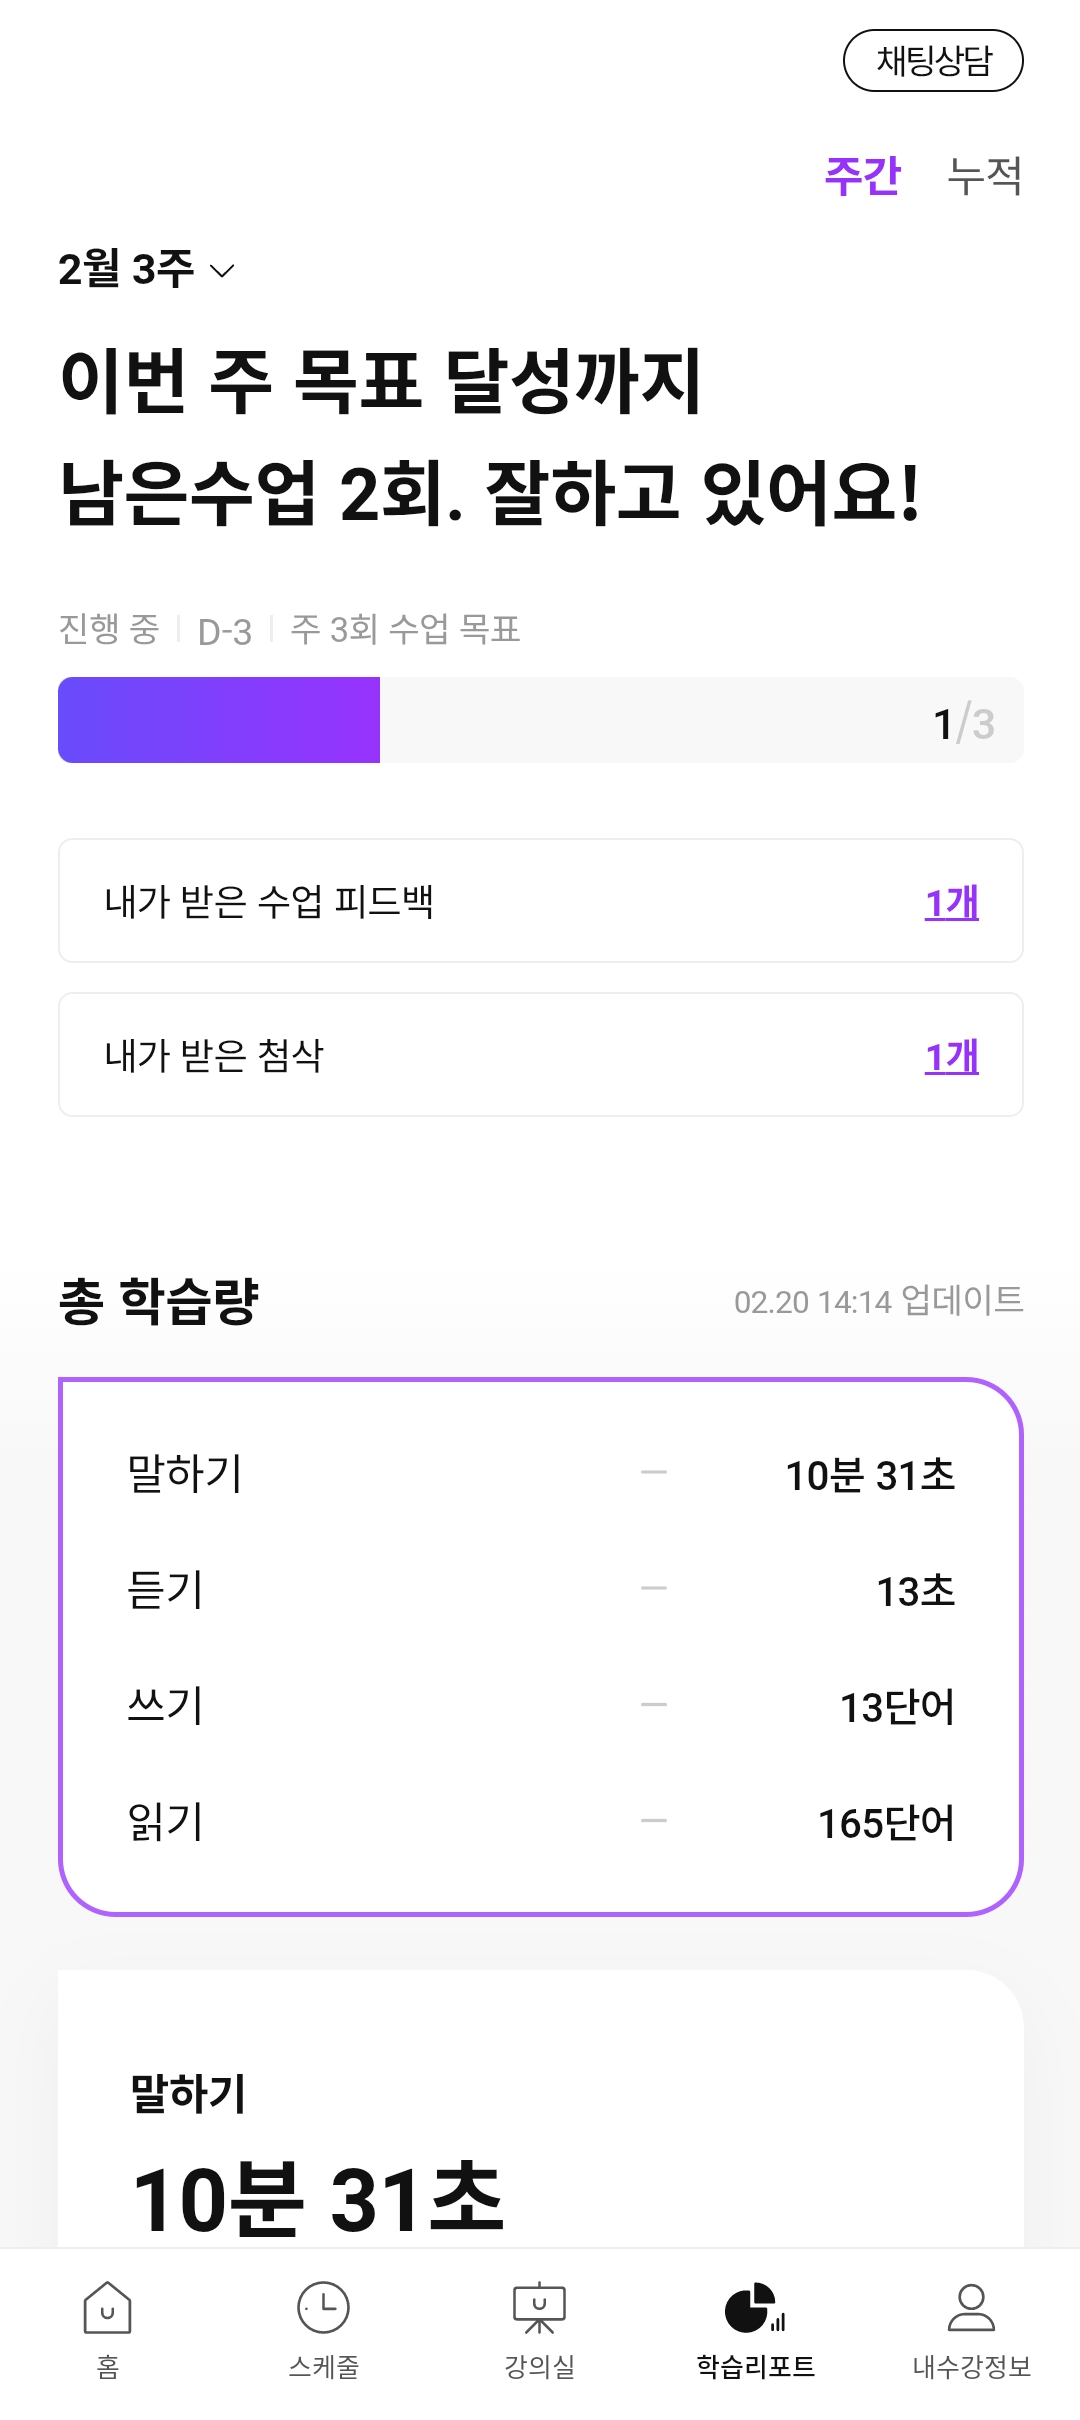
Task: Click the 2월 3주 week selector label
Action: click(x=126, y=270)
